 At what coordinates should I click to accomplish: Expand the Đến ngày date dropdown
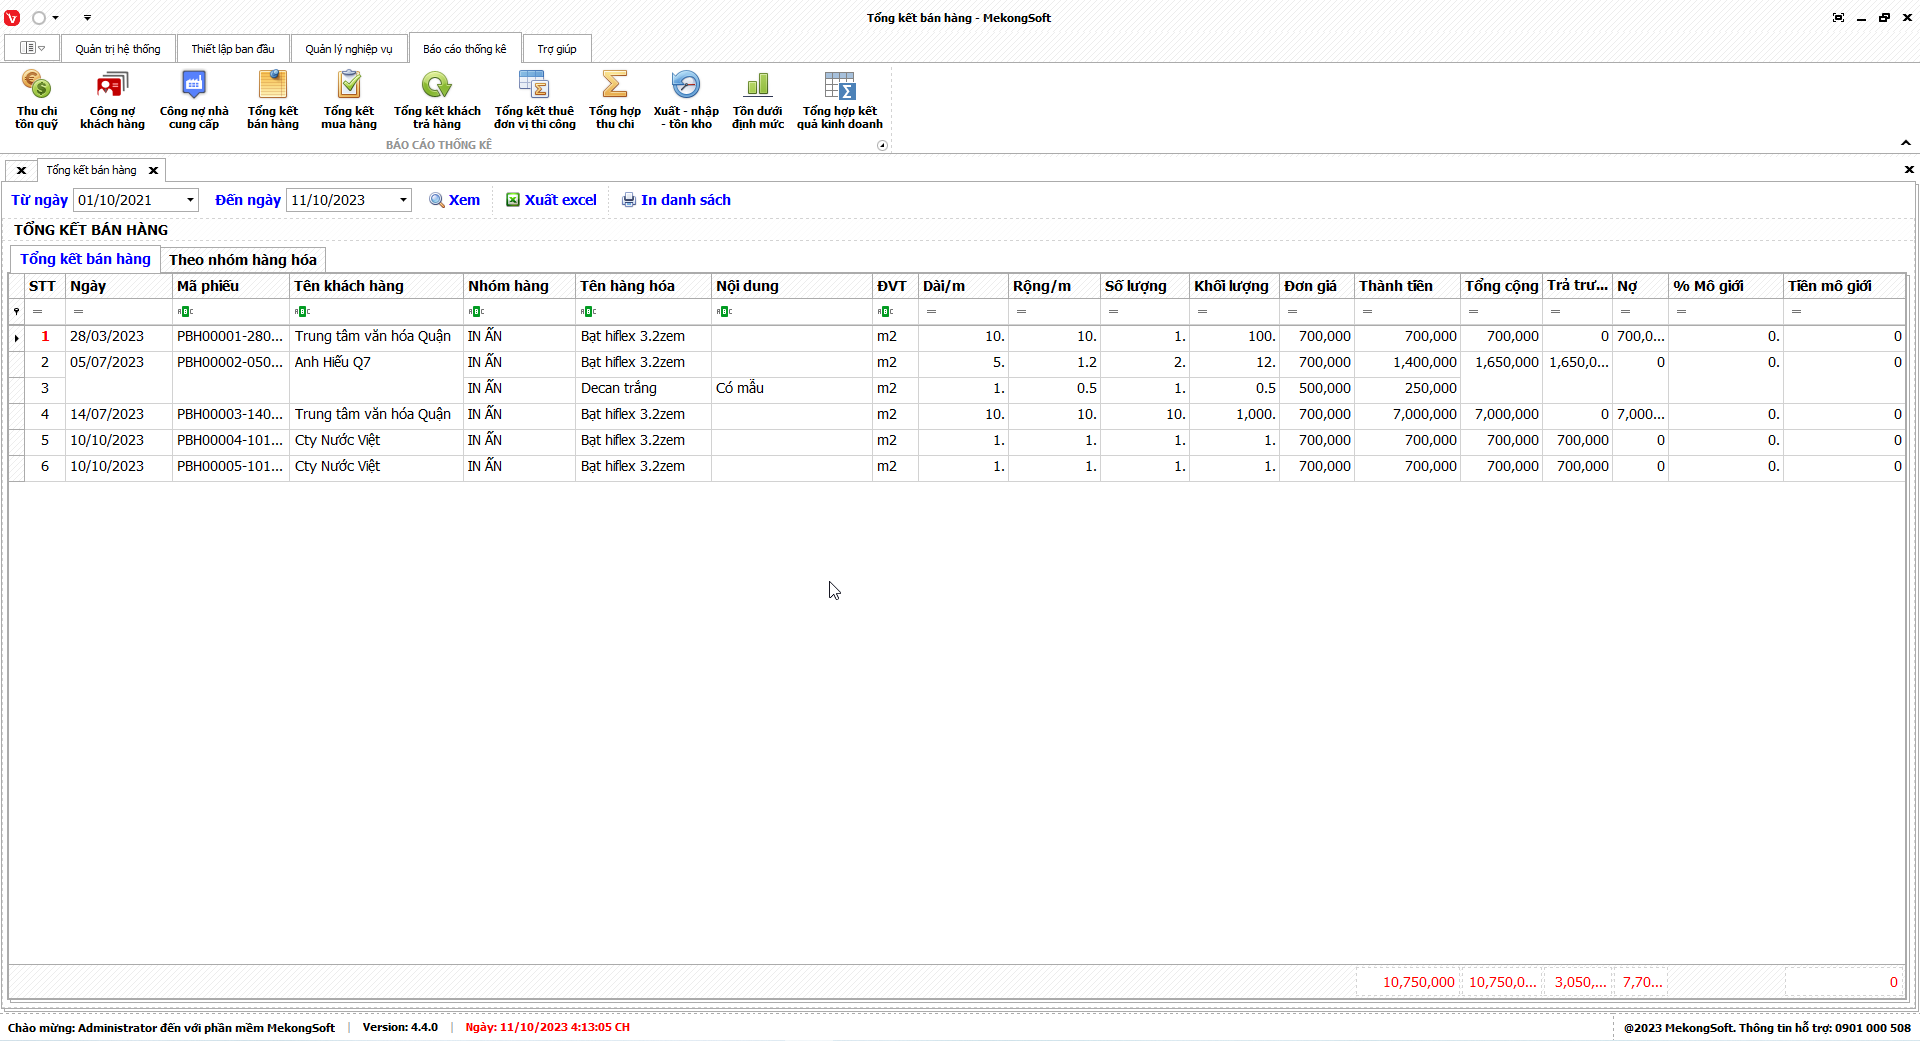(x=403, y=200)
